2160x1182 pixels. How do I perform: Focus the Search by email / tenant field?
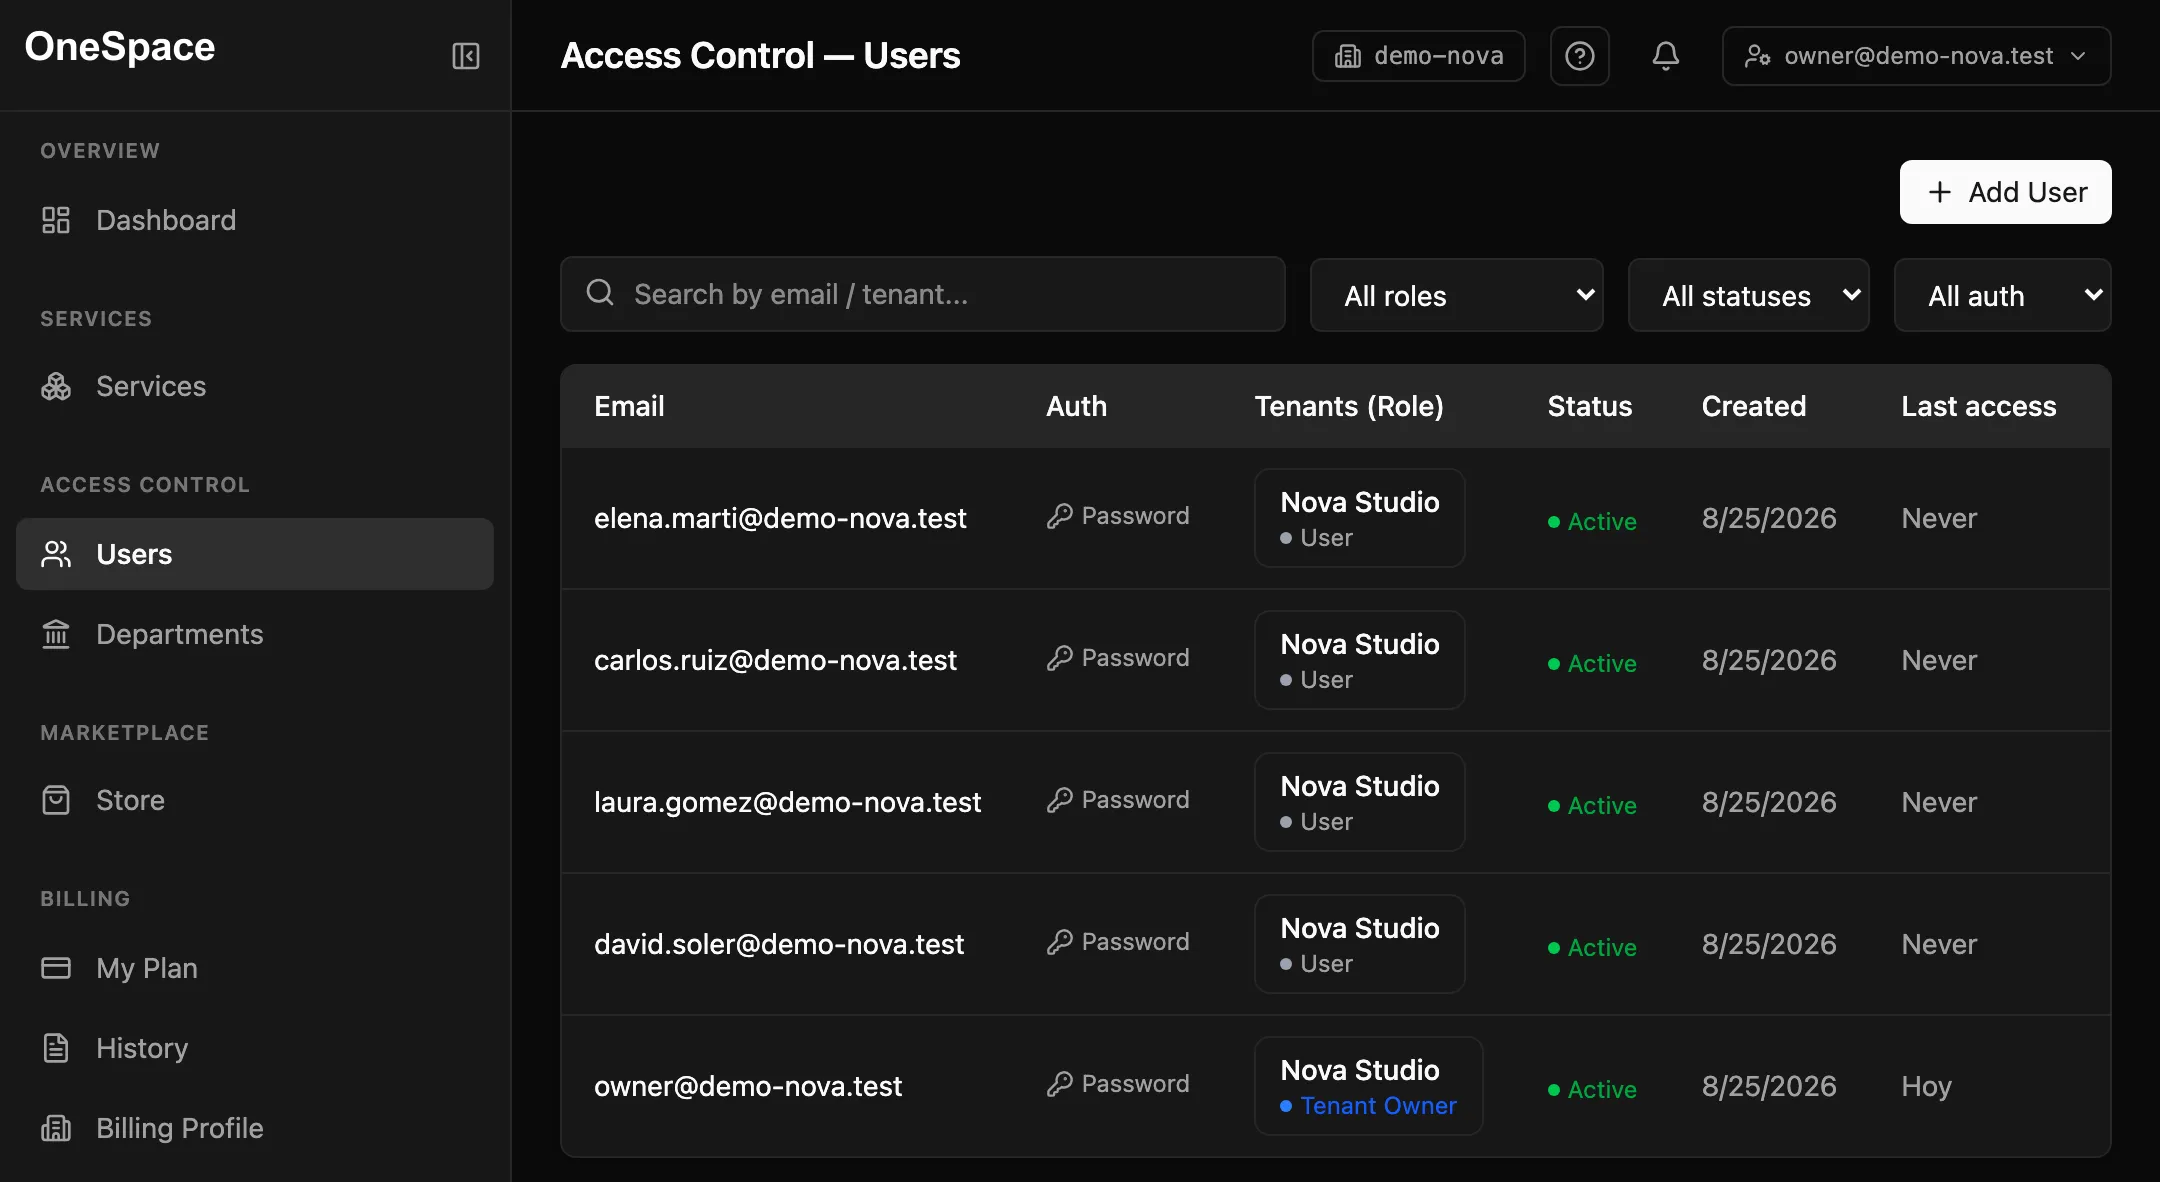(x=923, y=294)
